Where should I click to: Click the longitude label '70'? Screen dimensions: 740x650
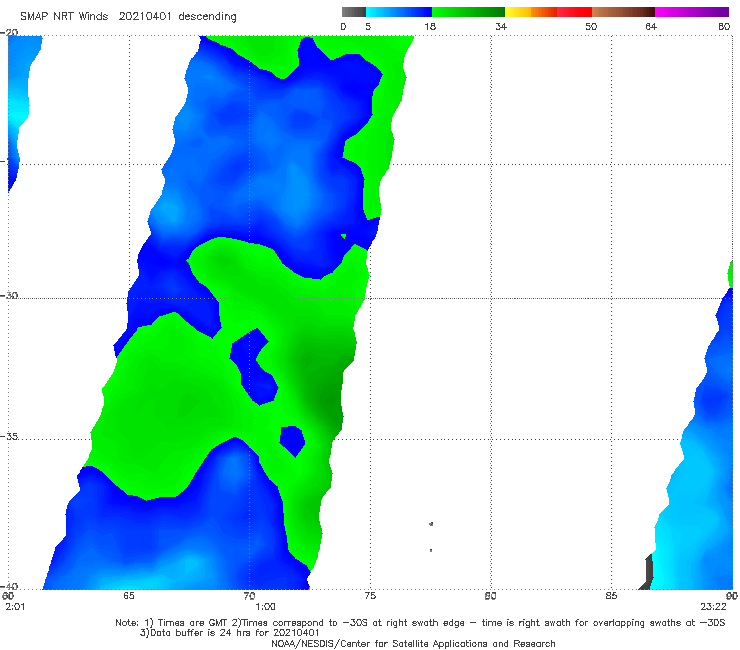(x=249, y=596)
